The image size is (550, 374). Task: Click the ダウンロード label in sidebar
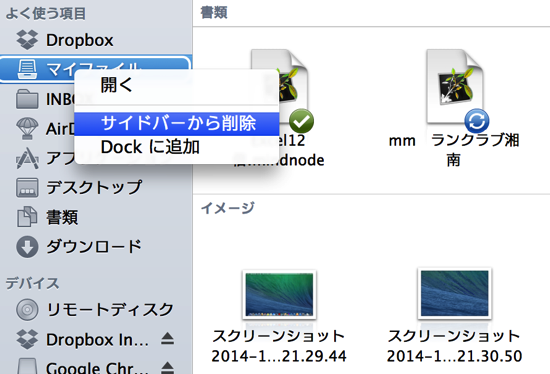point(94,247)
